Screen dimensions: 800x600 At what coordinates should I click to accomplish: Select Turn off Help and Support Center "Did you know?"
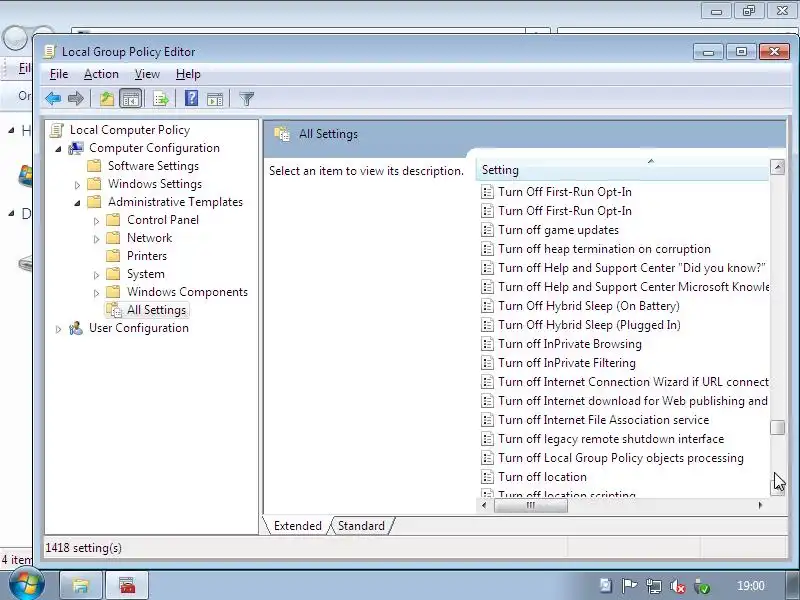[632, 268]
